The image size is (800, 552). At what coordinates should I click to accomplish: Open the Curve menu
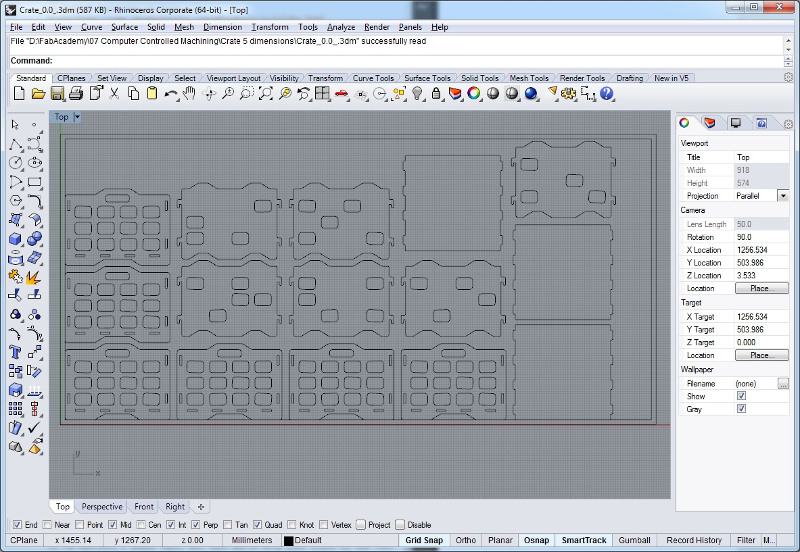(91, 27)
